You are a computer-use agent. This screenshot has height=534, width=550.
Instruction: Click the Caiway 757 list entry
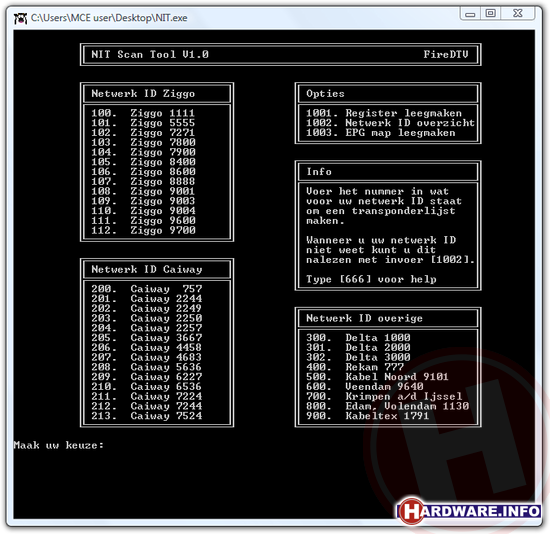coord(146,289)
